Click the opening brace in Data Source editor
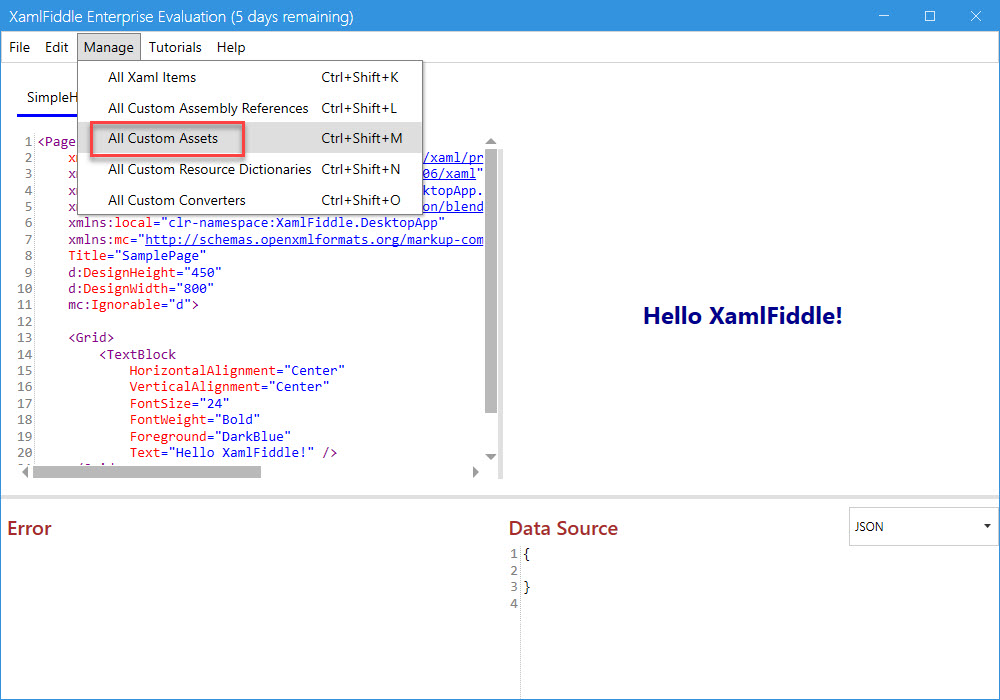 pos(526,554)
